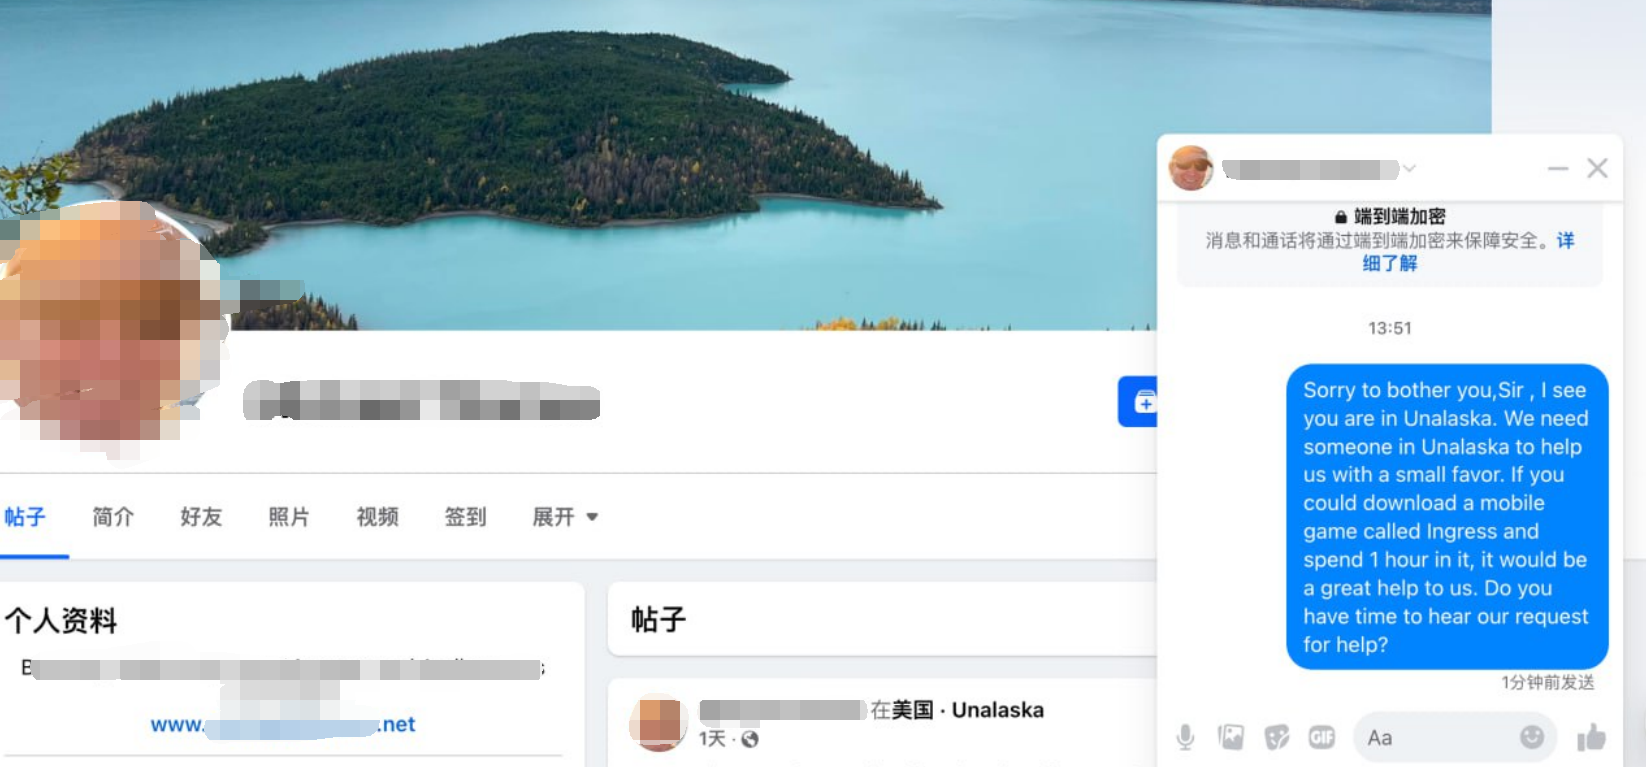
Task: Expand the 展开 more tabs dropdown
Action: 565,517
